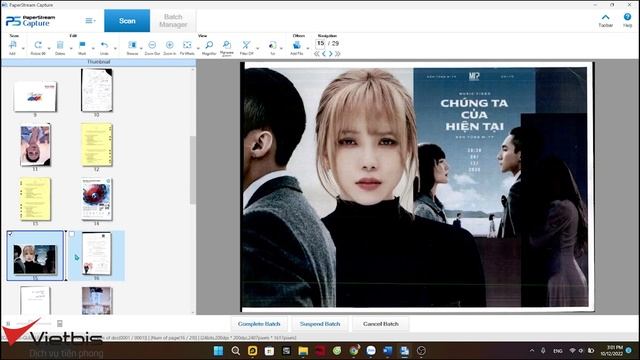Go to the previous page arrow
This screenshot has width=640, height=360.
(x=324, y=54)
